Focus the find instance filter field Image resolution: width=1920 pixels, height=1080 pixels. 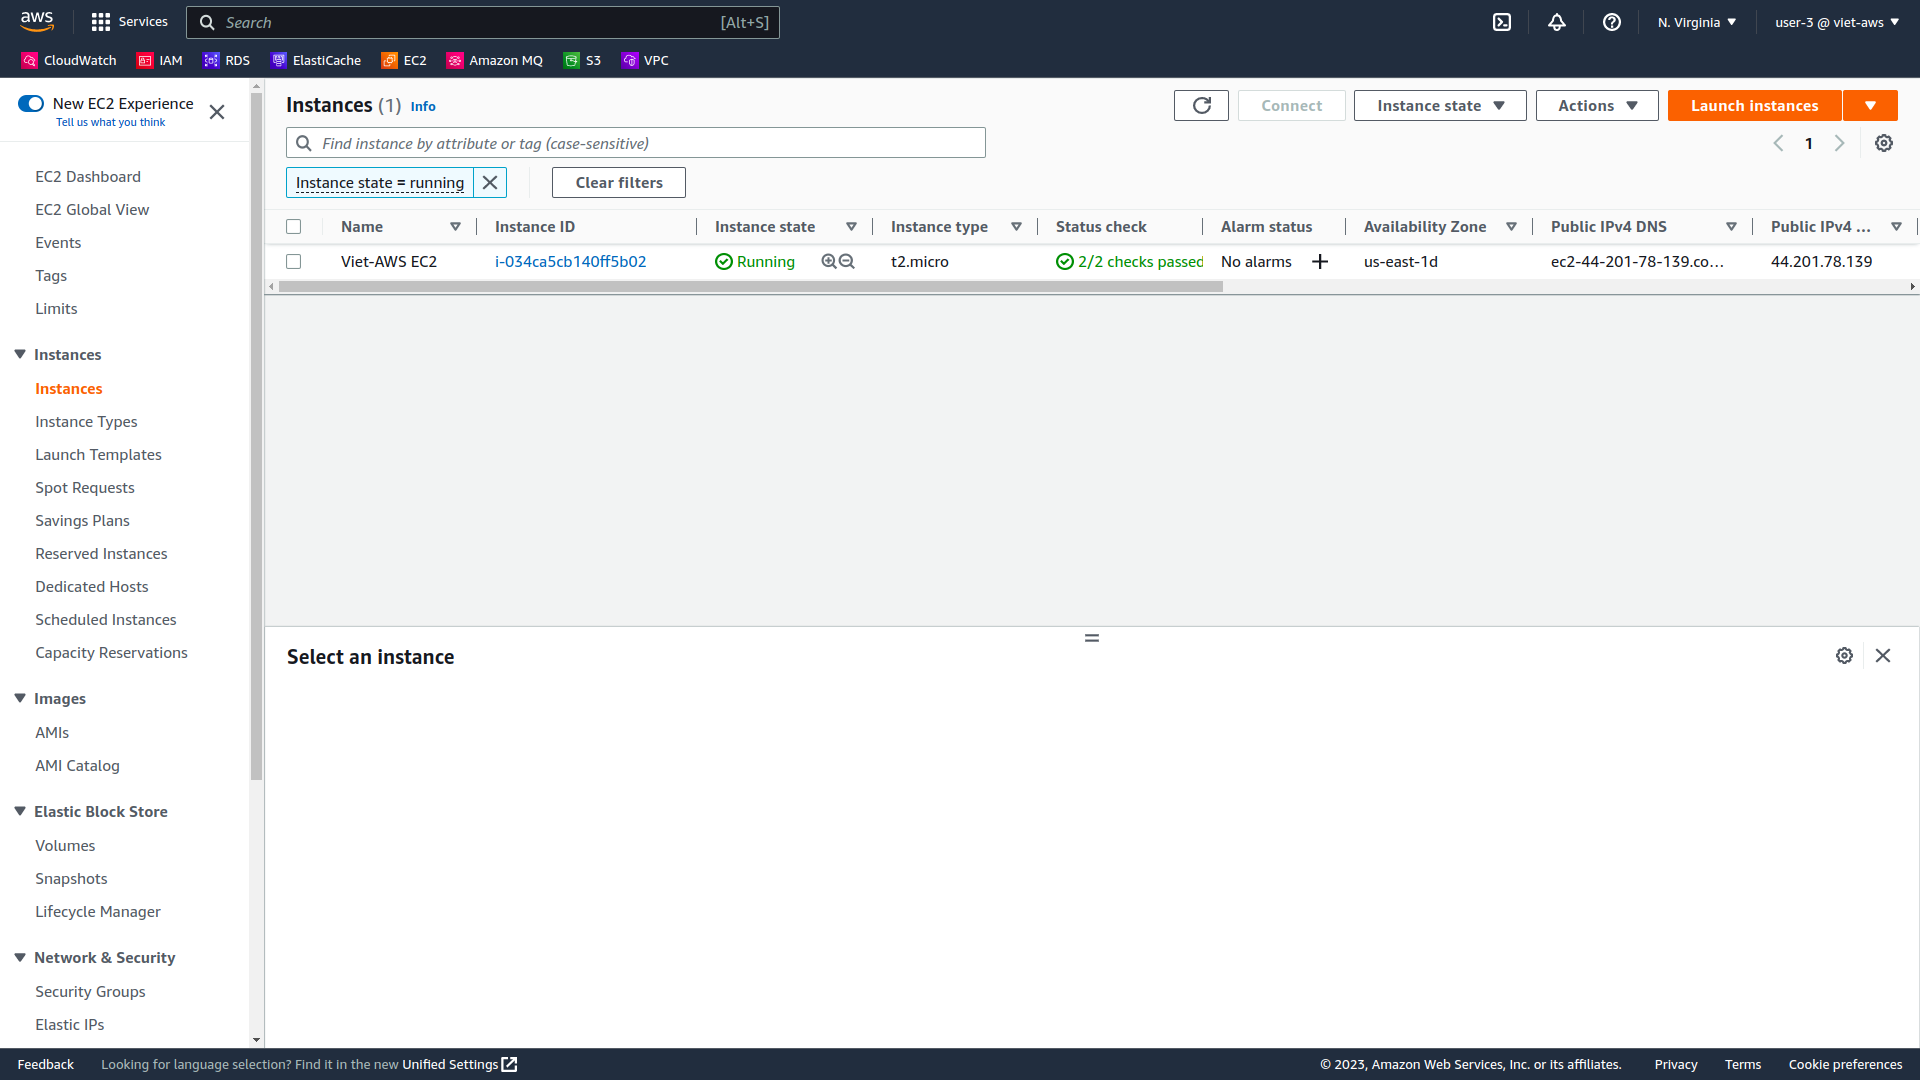click(636, 143)
